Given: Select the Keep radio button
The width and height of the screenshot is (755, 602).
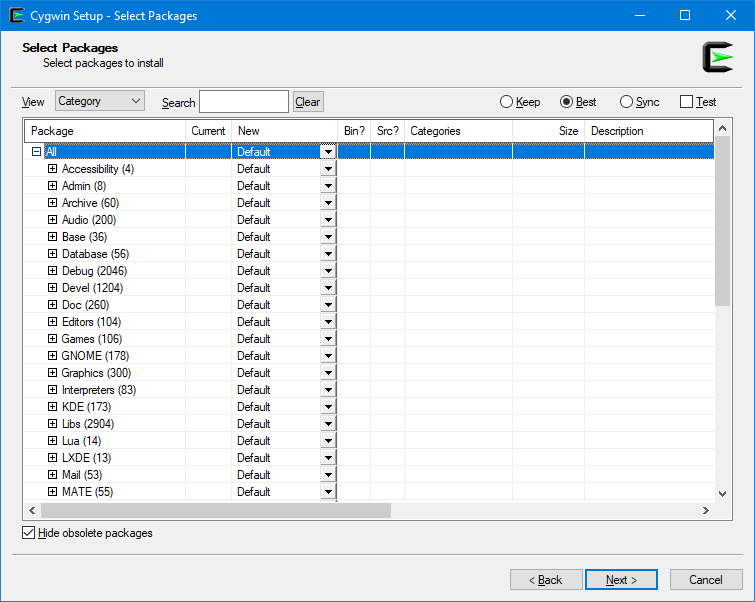Looking at the screenshot, I should (x=507, y=102).
